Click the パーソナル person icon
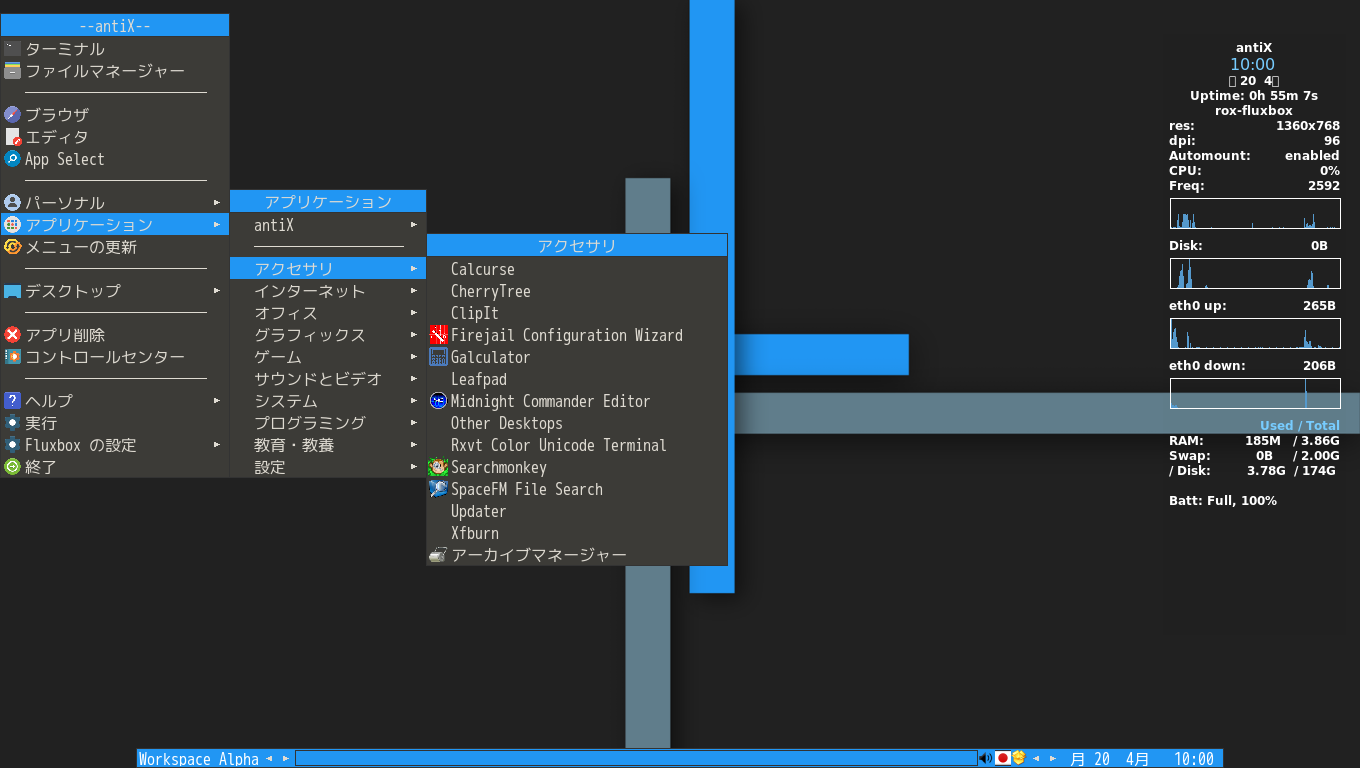Image resolution: width=1360 pixels, height=768 pixels. [x=12, y=203]
